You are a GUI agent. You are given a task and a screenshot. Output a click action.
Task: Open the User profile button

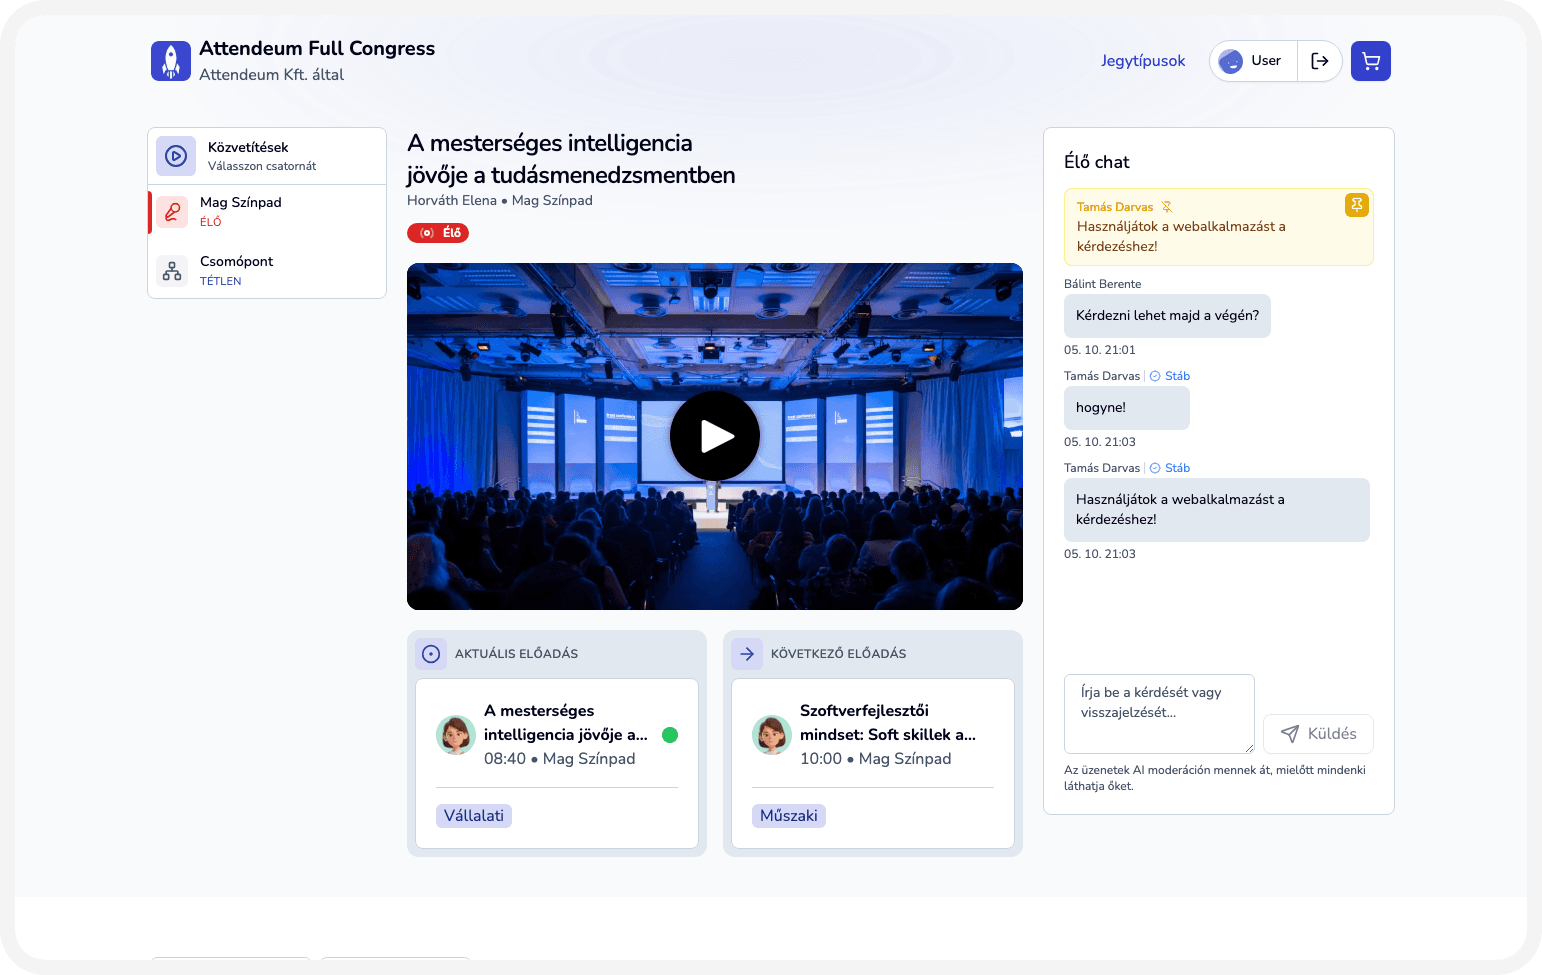click(x=1254, y=61)
